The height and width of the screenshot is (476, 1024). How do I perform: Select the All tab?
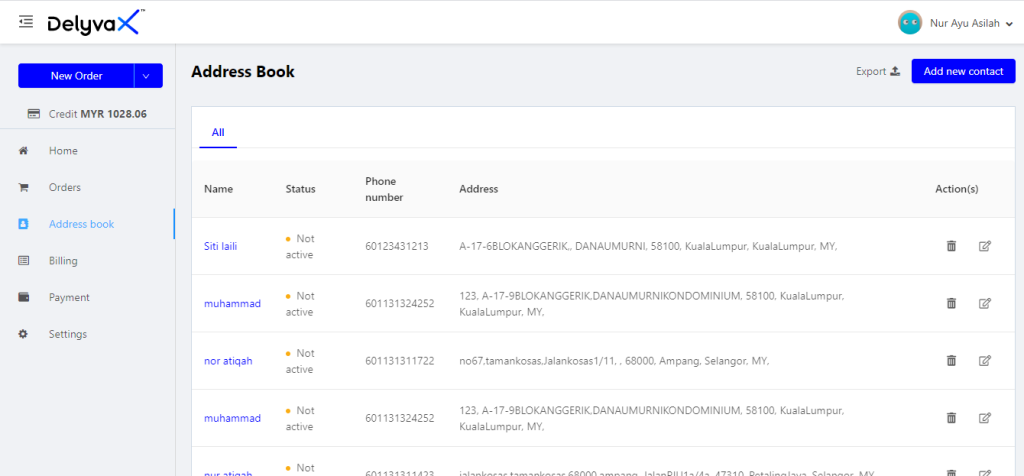tap(218, 133)
